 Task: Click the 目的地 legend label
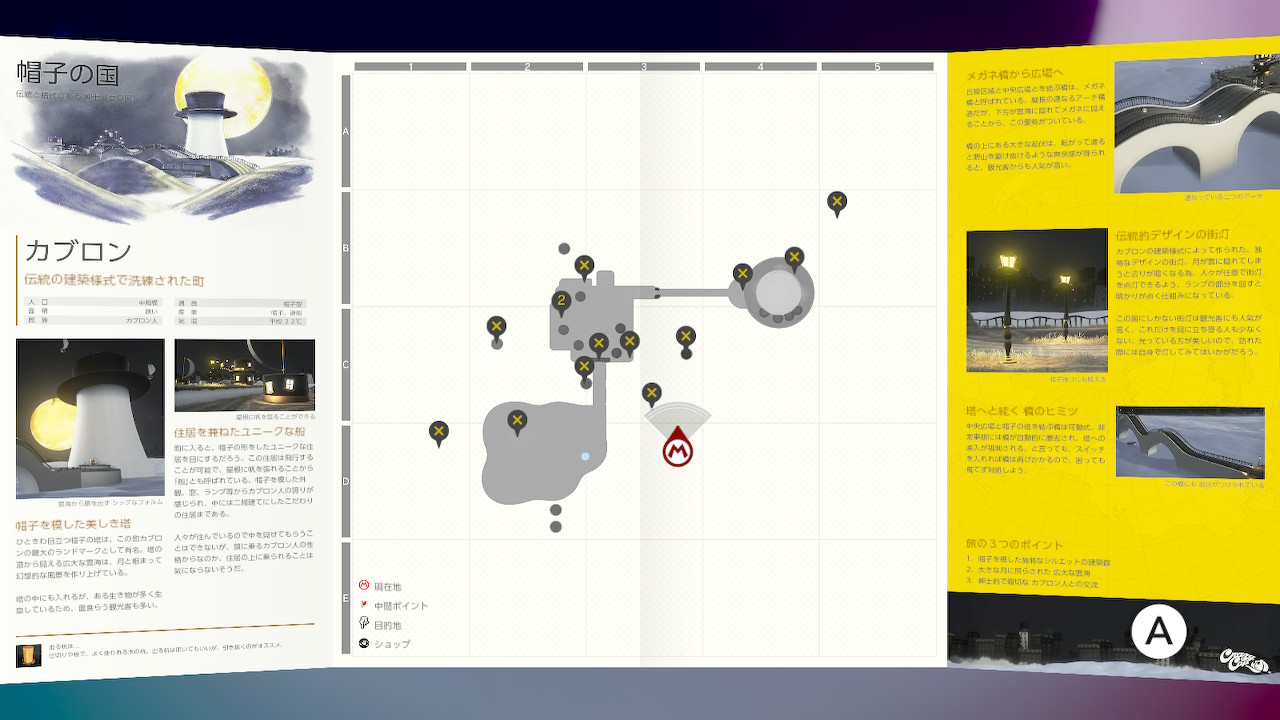[x=387, y=624]
